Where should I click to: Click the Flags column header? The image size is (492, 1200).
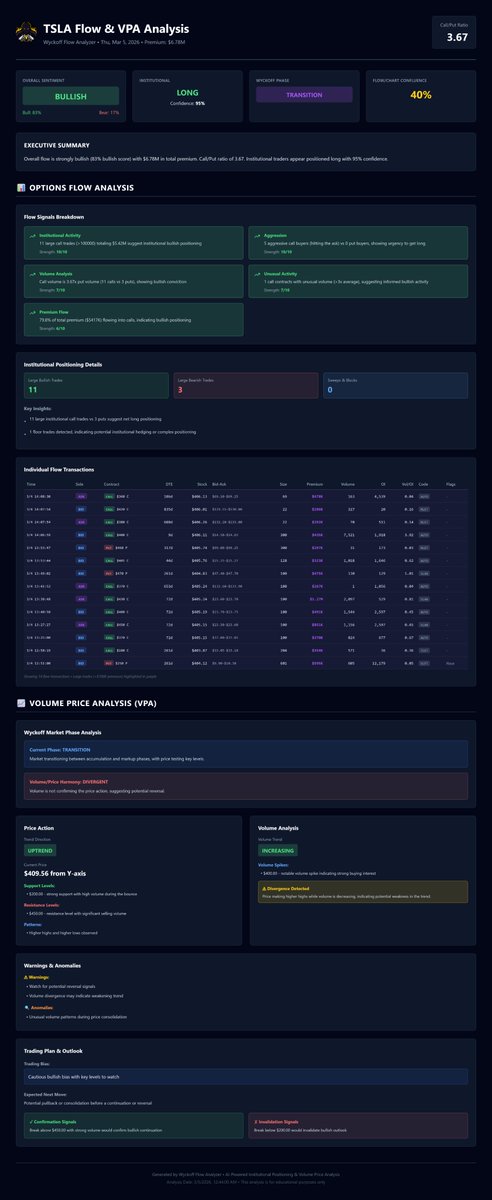pos(452,483)
